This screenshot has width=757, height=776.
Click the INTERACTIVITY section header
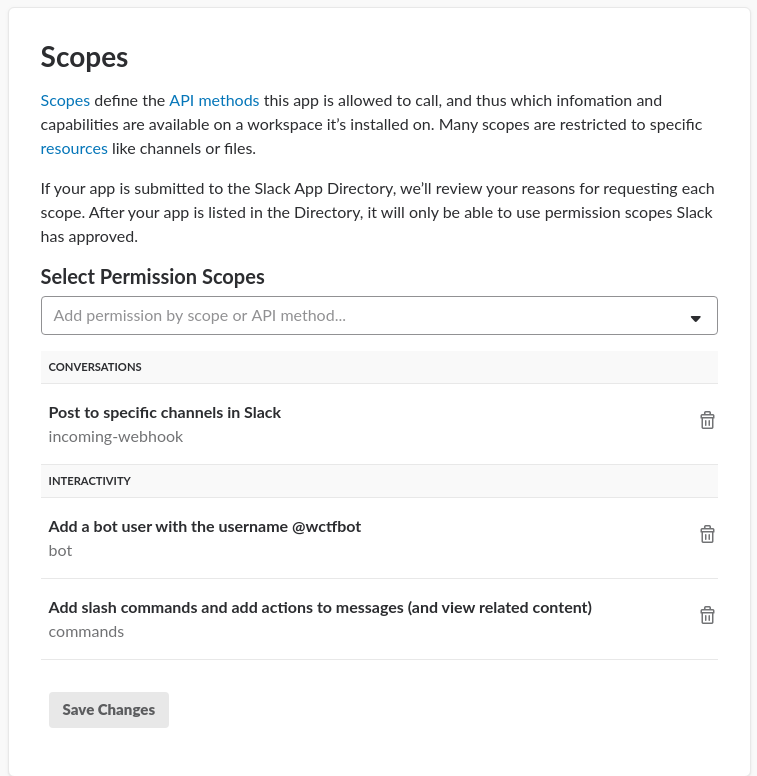pyautogui.click(x=90, y=481)
